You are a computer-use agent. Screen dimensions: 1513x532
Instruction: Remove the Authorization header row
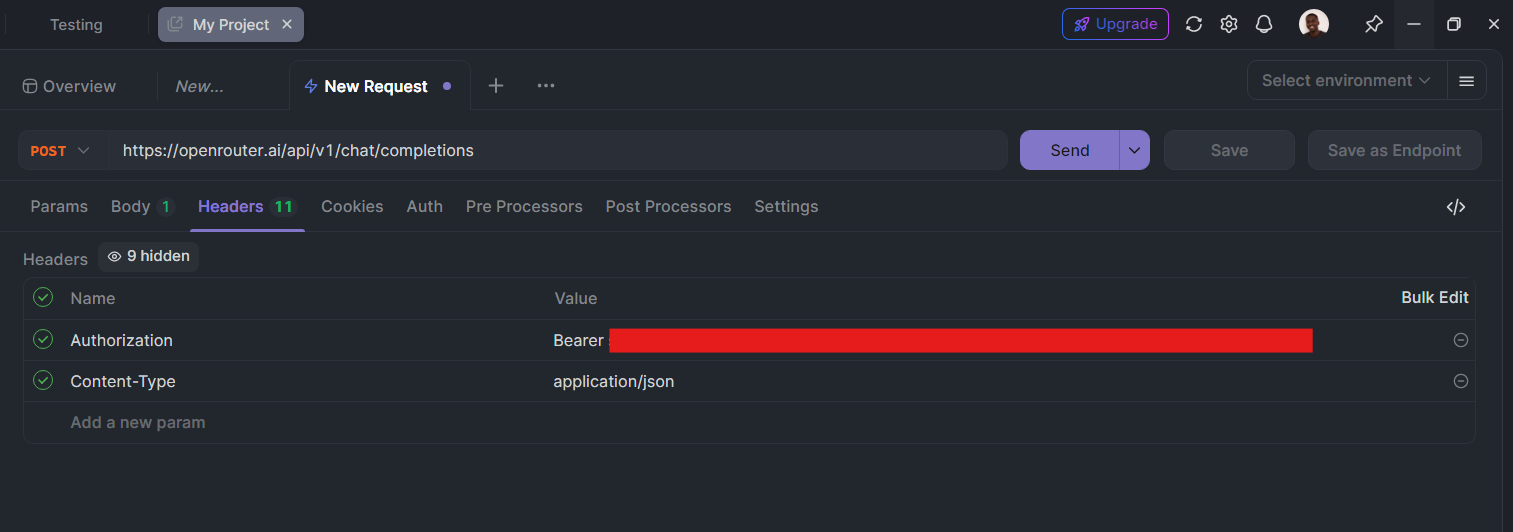click(1461, 340)
